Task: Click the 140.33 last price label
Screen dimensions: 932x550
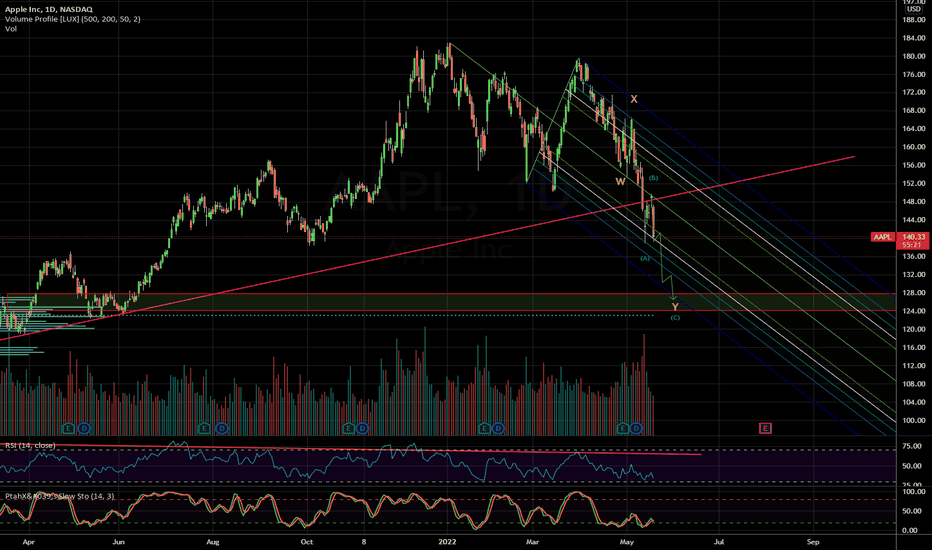Action: (x=914, y=237)
